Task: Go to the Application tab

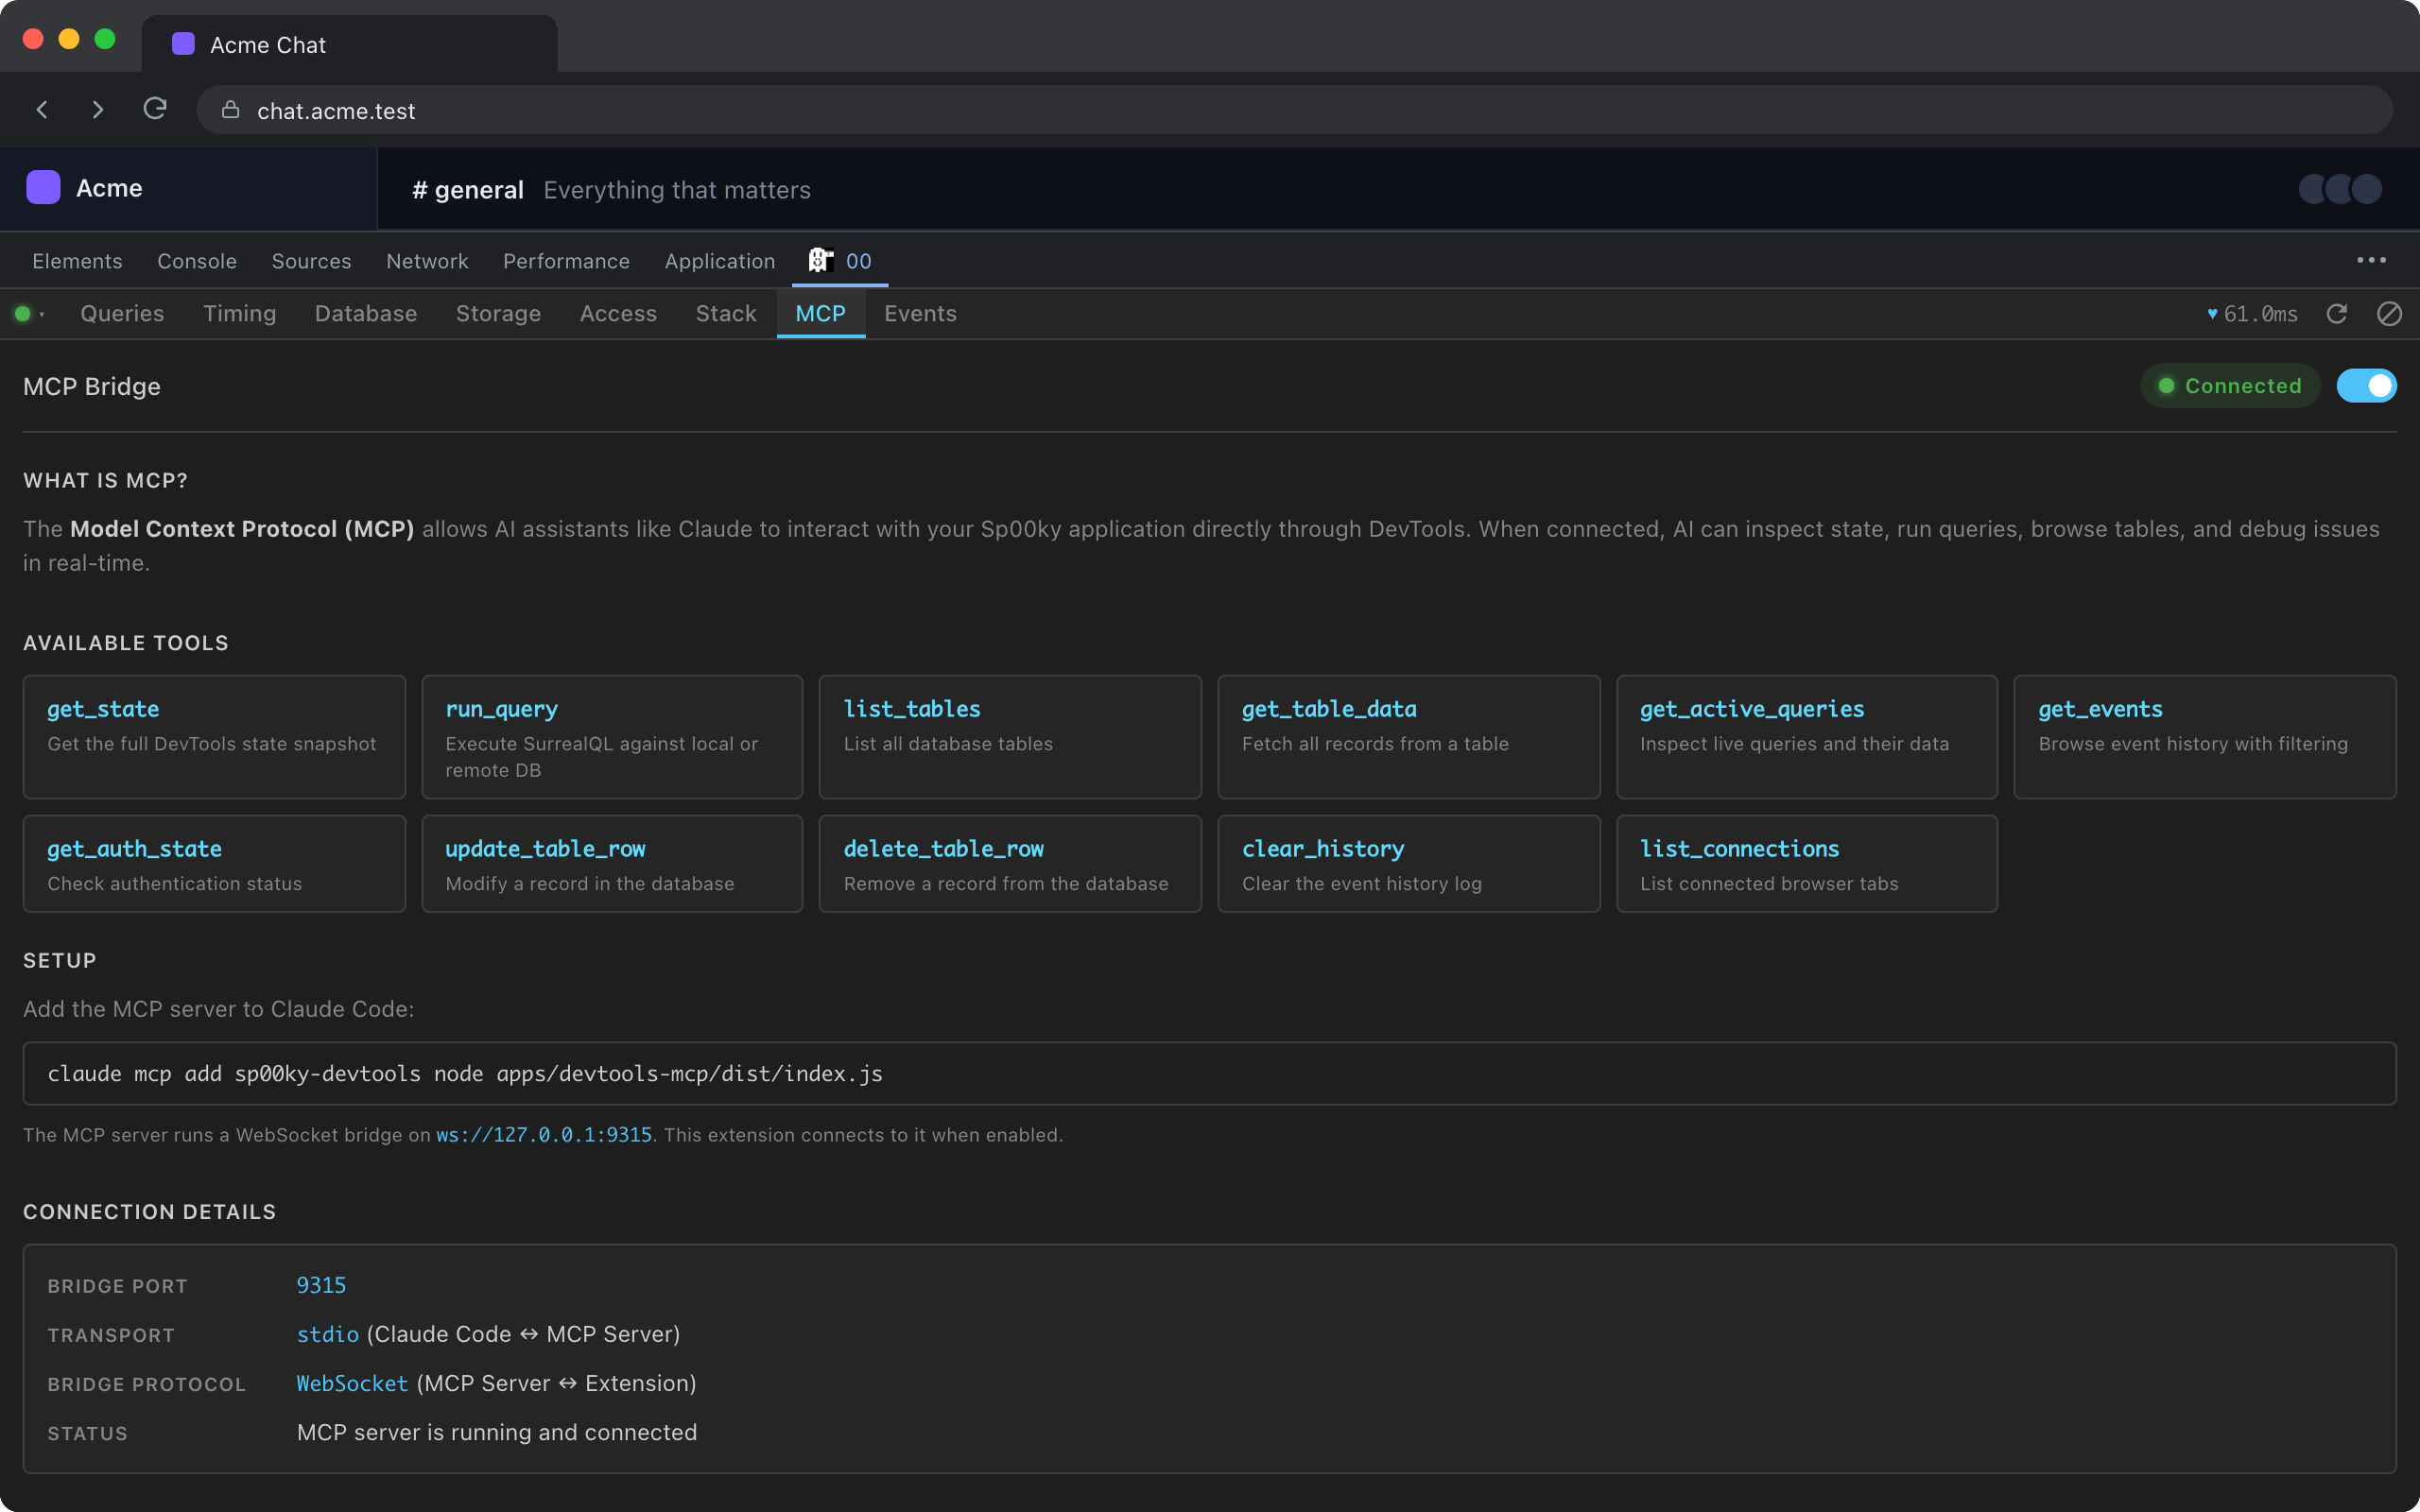Action: (x=720, y=261)
